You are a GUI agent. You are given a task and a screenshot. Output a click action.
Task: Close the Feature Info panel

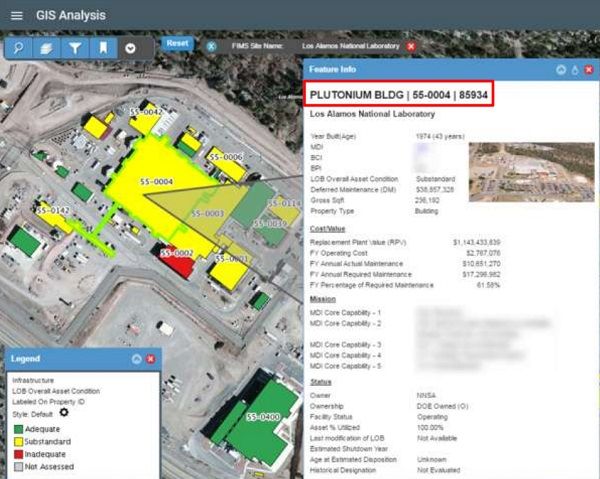coord(589,70)
